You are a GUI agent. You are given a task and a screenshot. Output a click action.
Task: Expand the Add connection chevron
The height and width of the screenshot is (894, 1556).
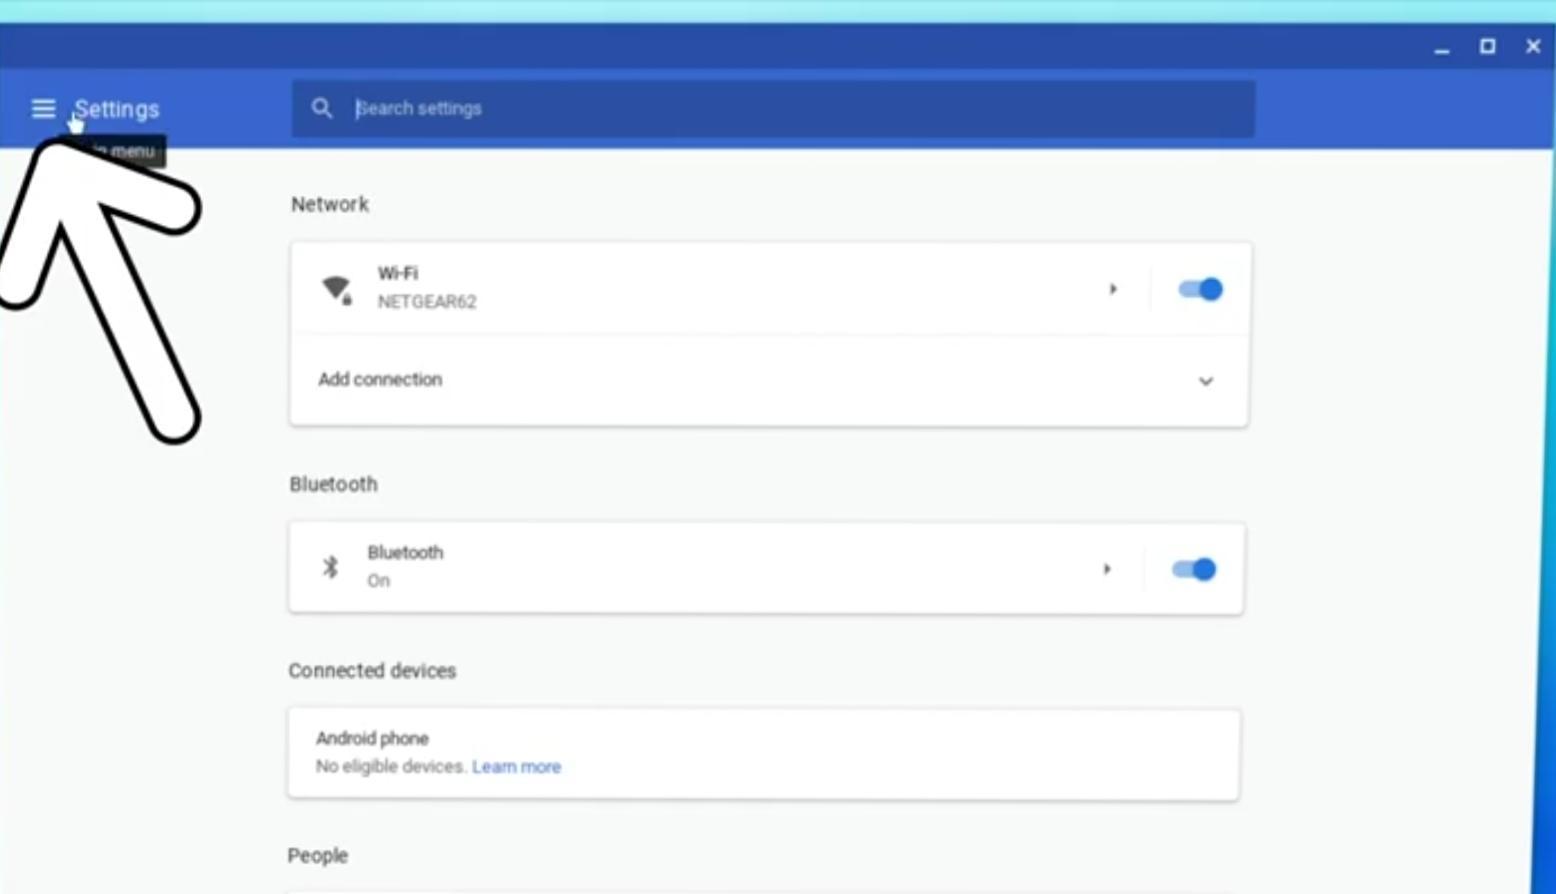[1206, 381]
